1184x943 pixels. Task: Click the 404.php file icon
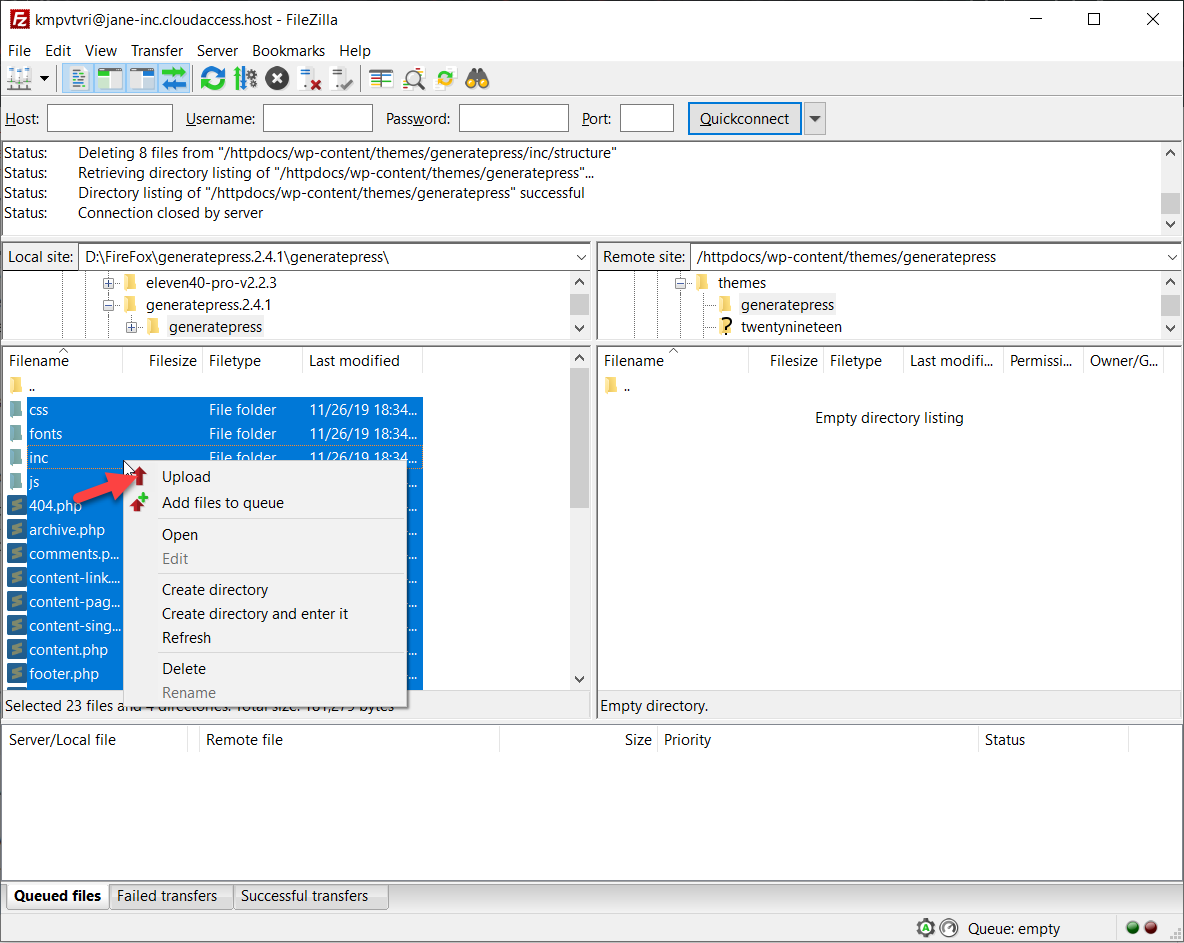17,505
